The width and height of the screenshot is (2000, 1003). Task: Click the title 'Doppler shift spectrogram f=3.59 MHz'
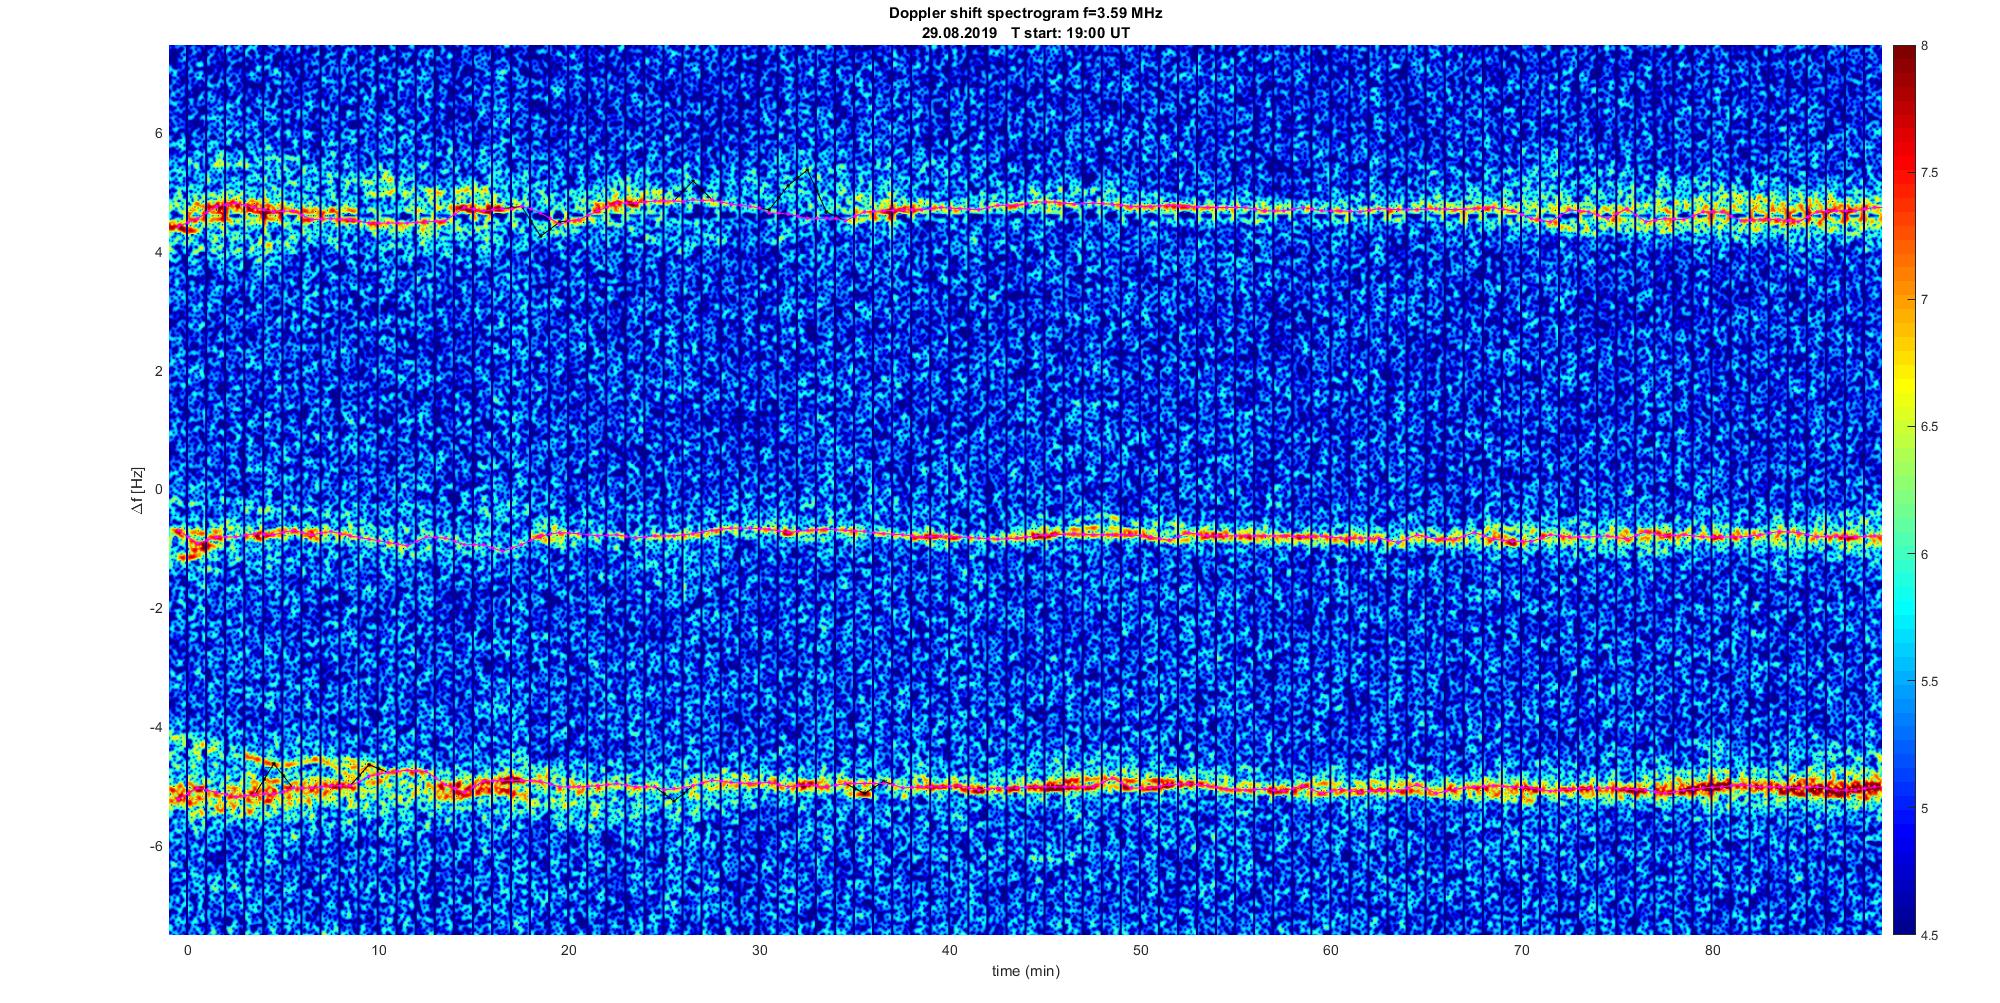click(1025, 13)
